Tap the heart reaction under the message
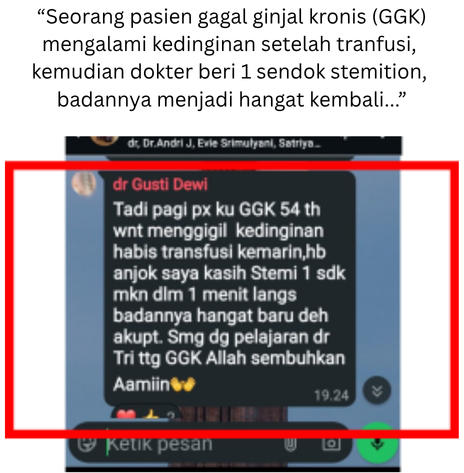 126,415
